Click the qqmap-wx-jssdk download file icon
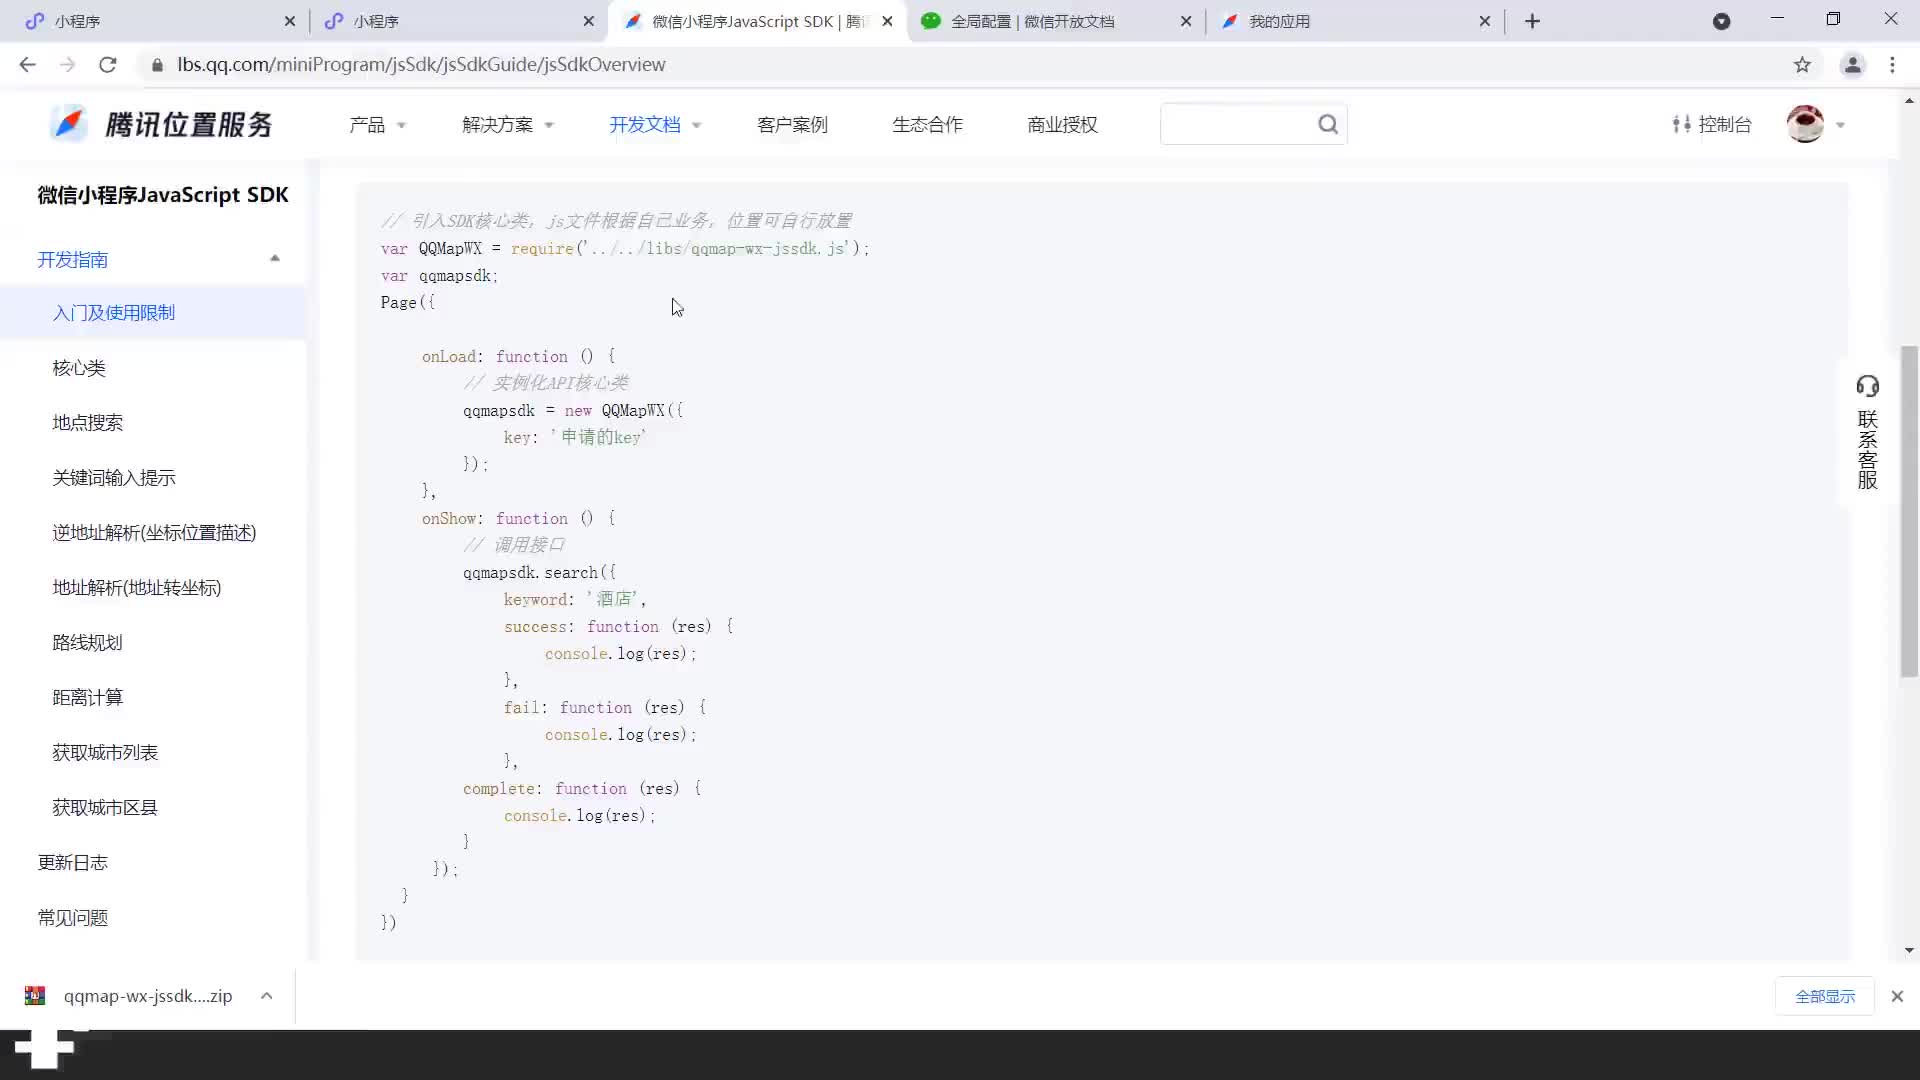The image size is (1920, 1080). 36,996
